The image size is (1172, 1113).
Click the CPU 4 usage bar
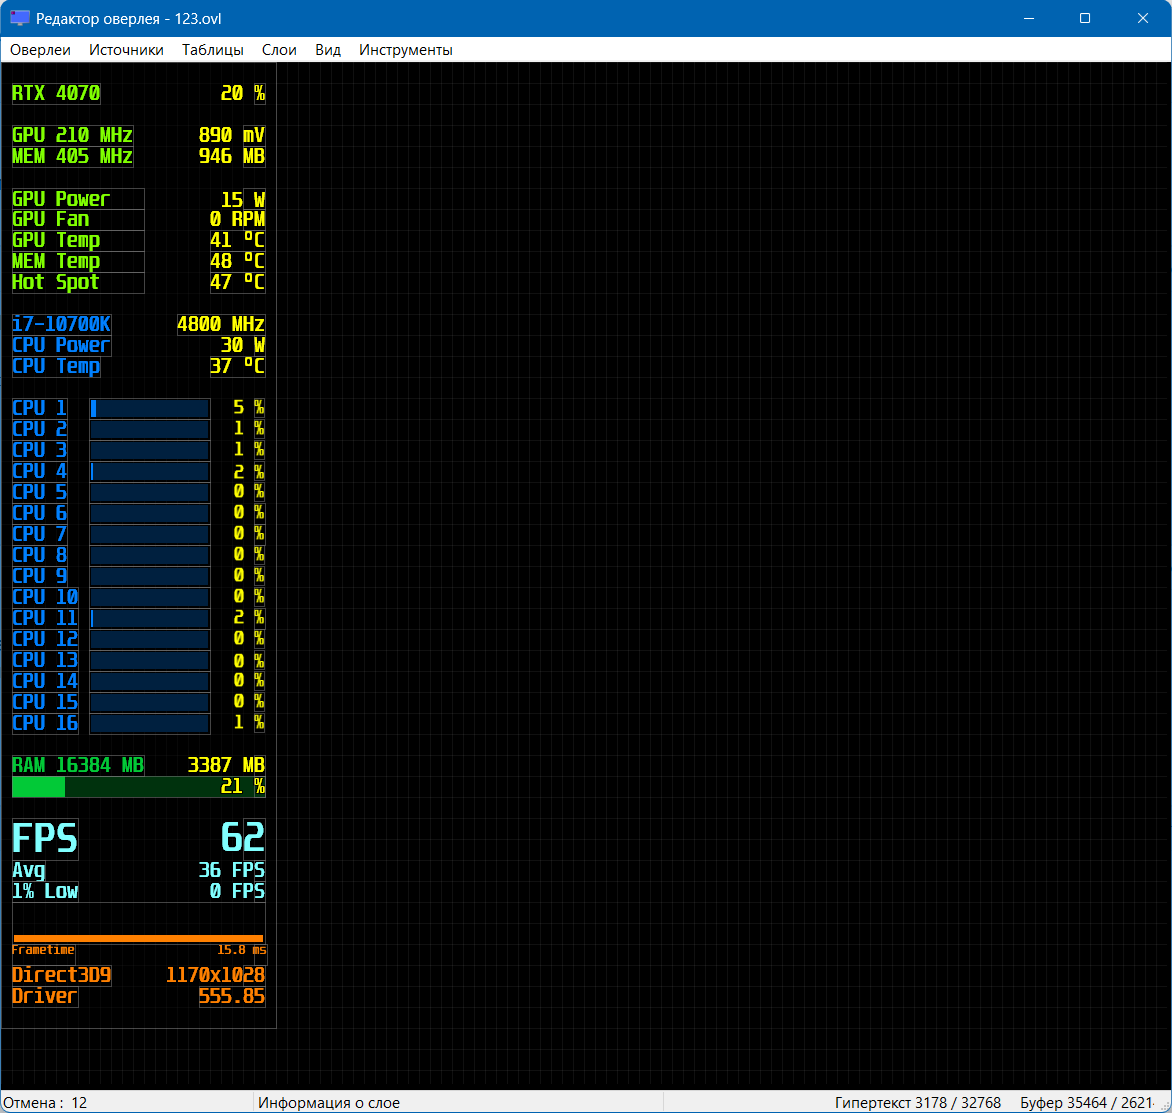149,472
